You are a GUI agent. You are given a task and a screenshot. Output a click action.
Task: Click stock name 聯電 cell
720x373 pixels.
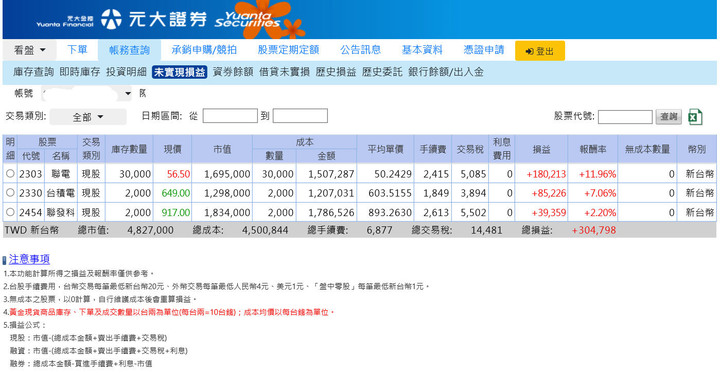pos(61,174)
